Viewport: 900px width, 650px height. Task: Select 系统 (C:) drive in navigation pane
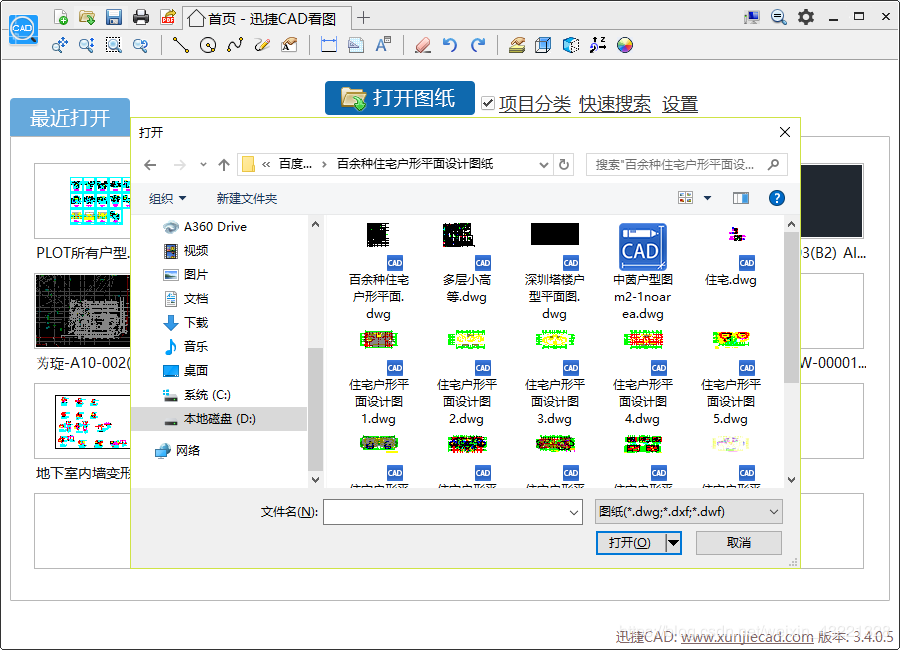(197, 394)
